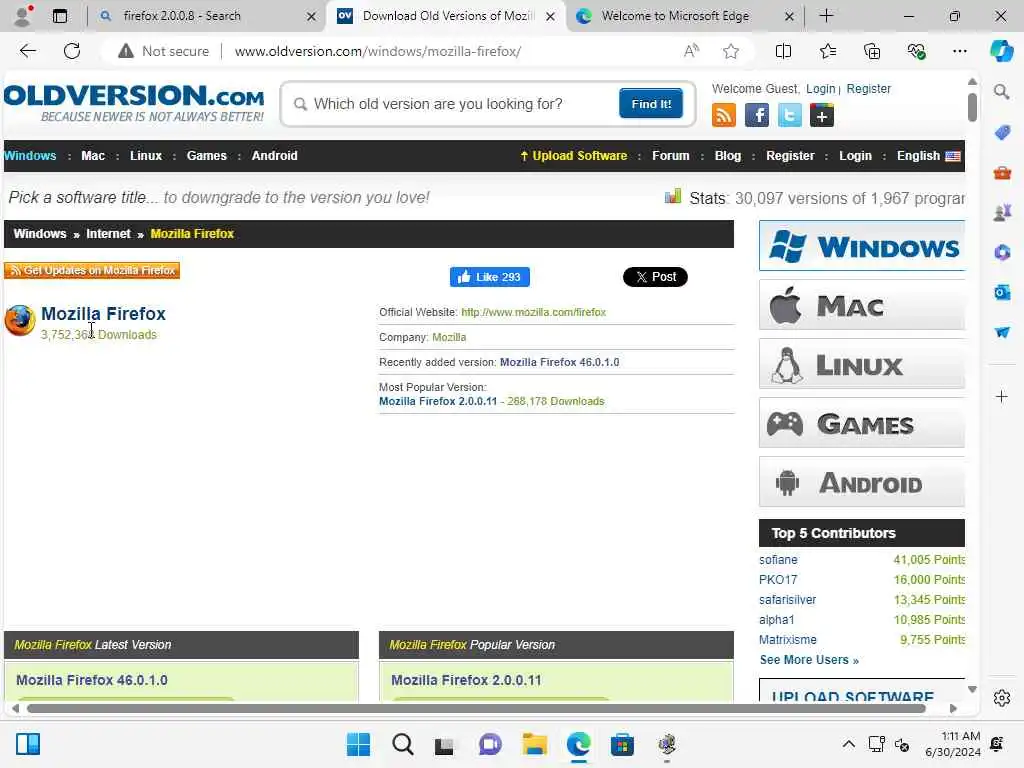Open Copilot icon in Edge toolbar
This screenshot has height=768, width=1024.
click(1001, 51)
